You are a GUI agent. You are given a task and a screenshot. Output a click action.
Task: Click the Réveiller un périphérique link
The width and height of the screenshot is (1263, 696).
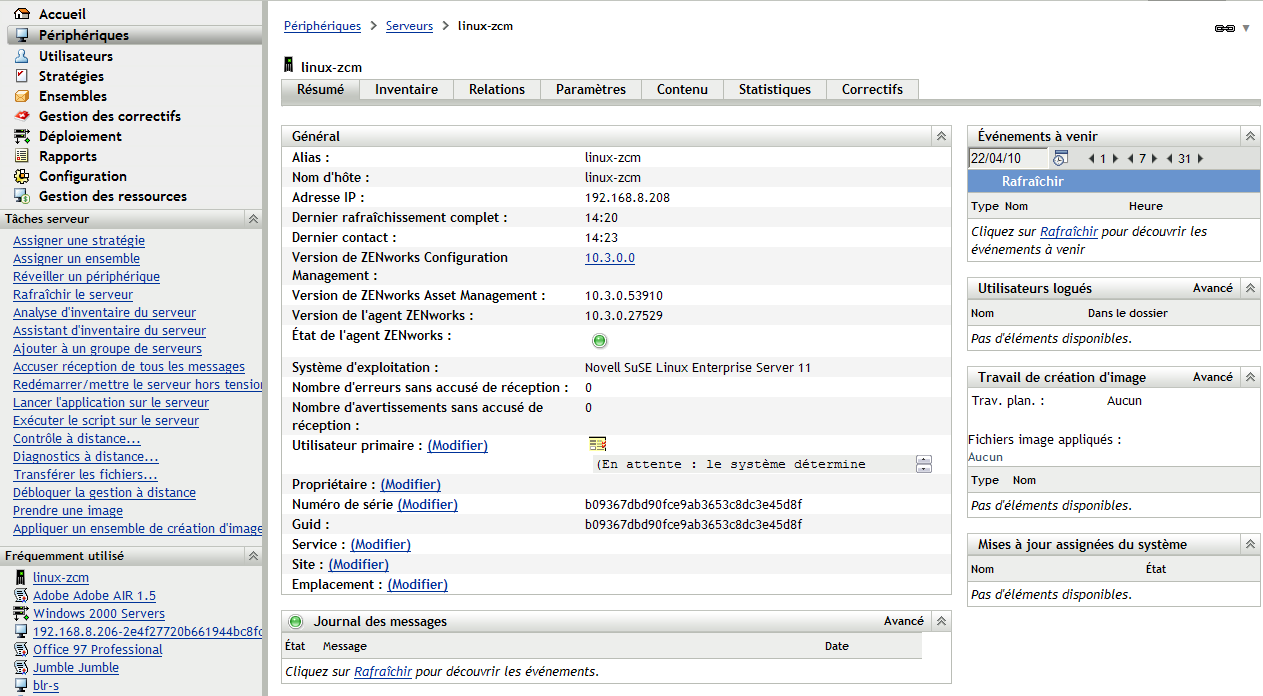86,276
